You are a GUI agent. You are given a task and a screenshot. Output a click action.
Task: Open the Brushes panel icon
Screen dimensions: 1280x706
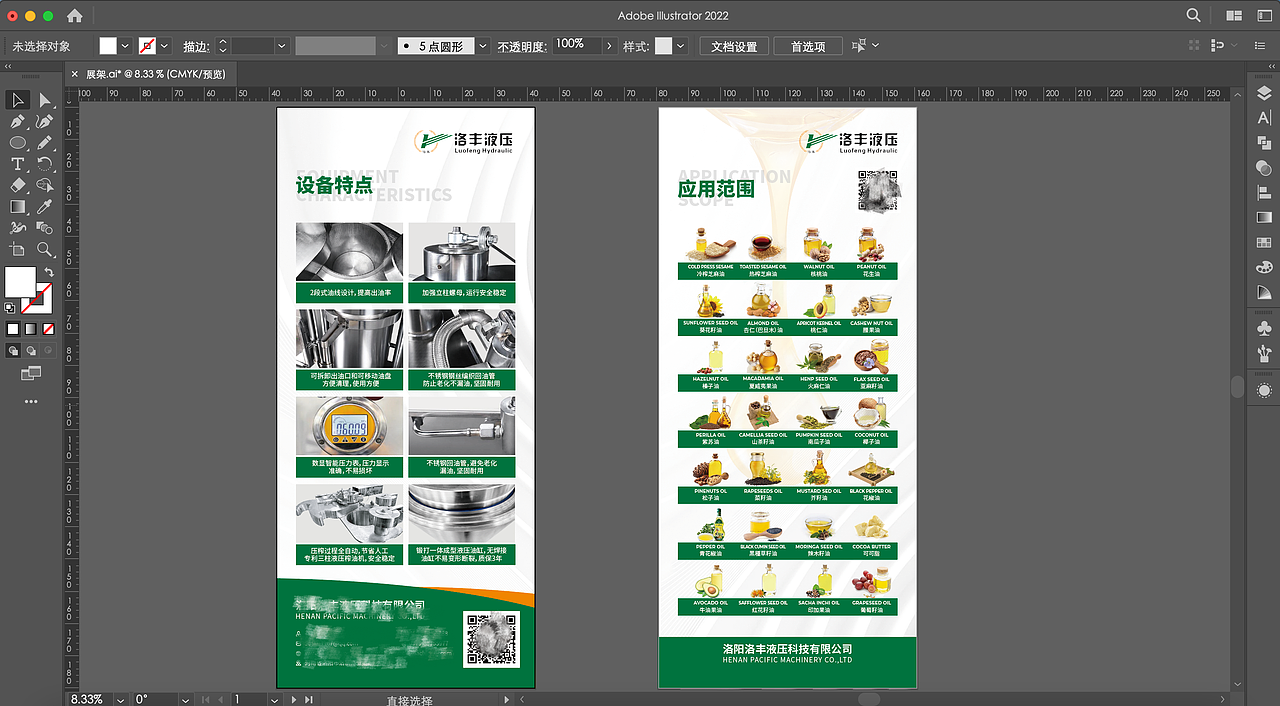(x=1264, y=352)
